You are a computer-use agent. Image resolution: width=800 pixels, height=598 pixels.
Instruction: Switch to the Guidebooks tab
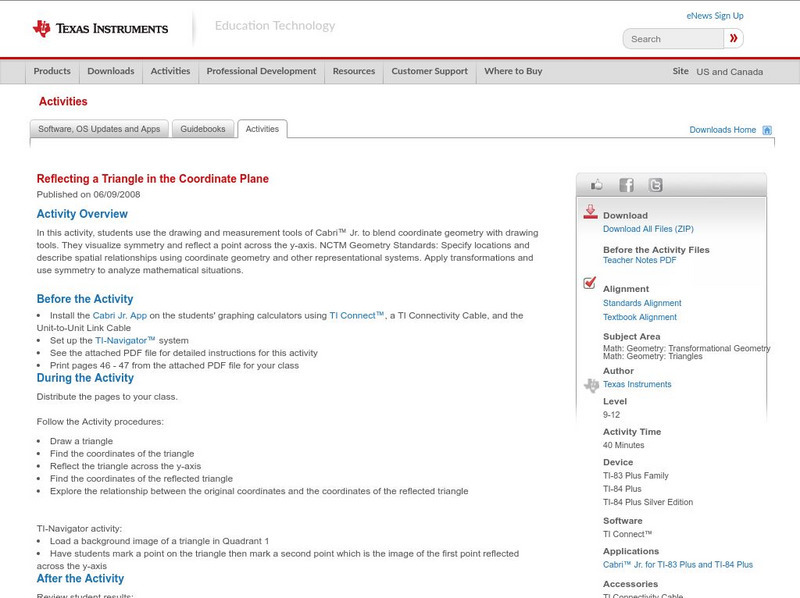click(x=203, y=129)
